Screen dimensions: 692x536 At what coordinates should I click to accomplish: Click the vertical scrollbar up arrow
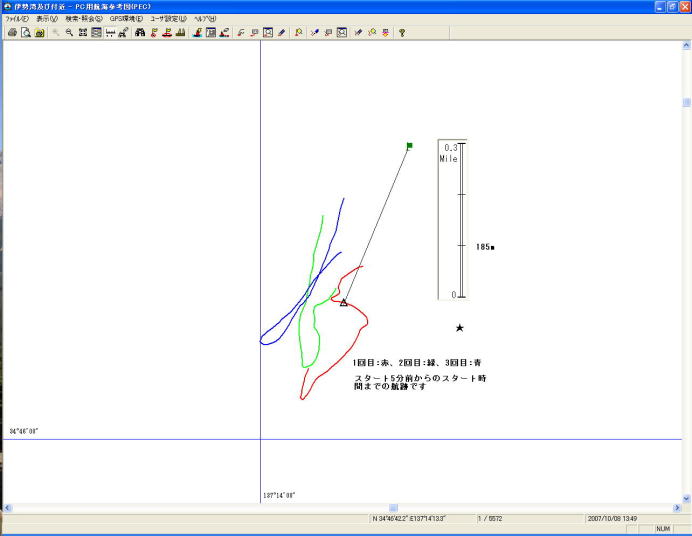[x=686, y=45]
